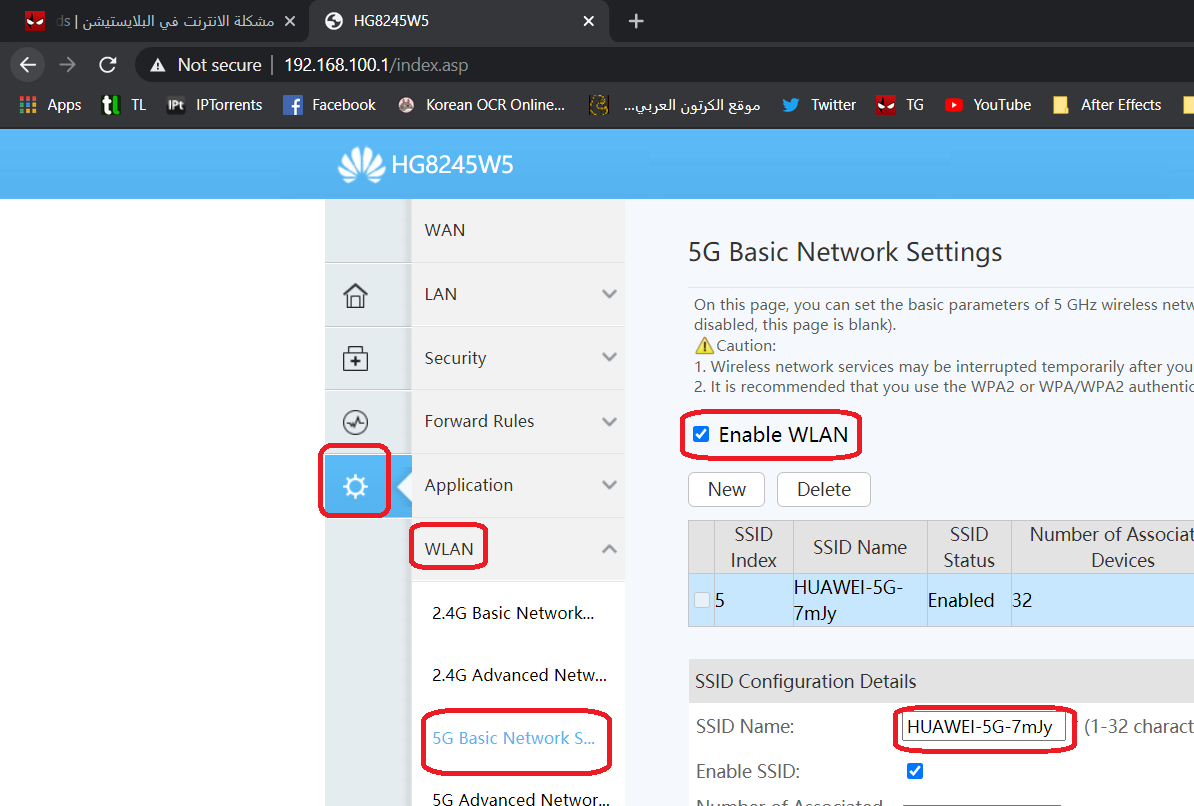Image resolution: width=1194 pixels, height=806 pixels.
Task: Open the Home icon in router sidebar
Action: pyautogui.click(x=356, y=295)
